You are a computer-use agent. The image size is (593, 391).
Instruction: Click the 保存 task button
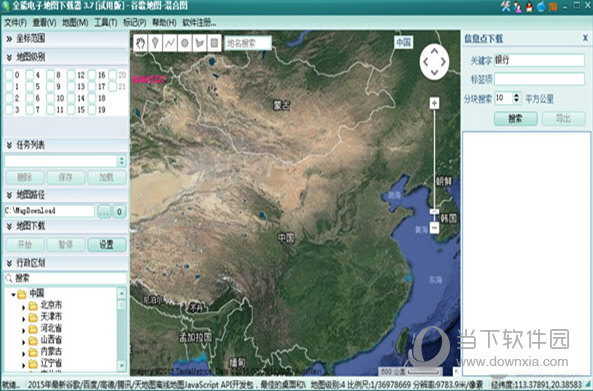pyautogui.click(x=66, y=177)
